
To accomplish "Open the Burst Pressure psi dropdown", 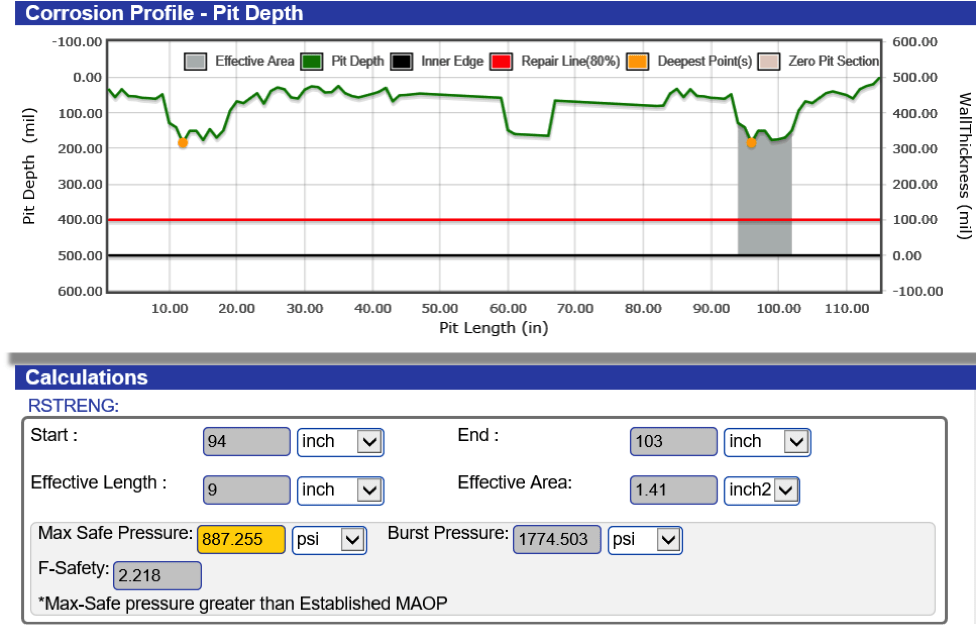I will pyautogui.click(x=645, y=540).
